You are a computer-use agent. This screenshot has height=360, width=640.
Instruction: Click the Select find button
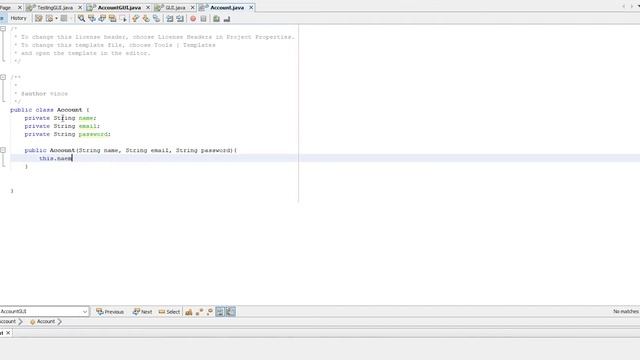[169, 312]
